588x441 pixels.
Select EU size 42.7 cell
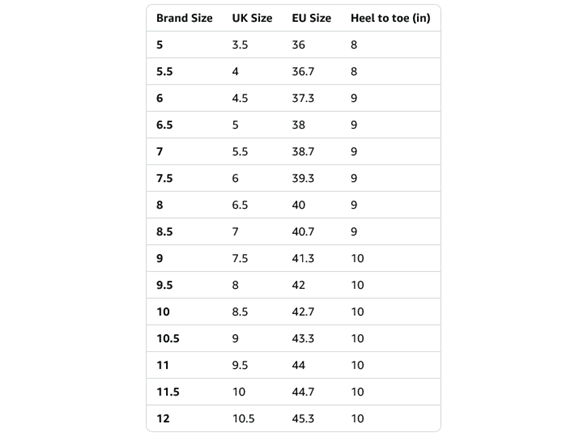tap(303, 312)
